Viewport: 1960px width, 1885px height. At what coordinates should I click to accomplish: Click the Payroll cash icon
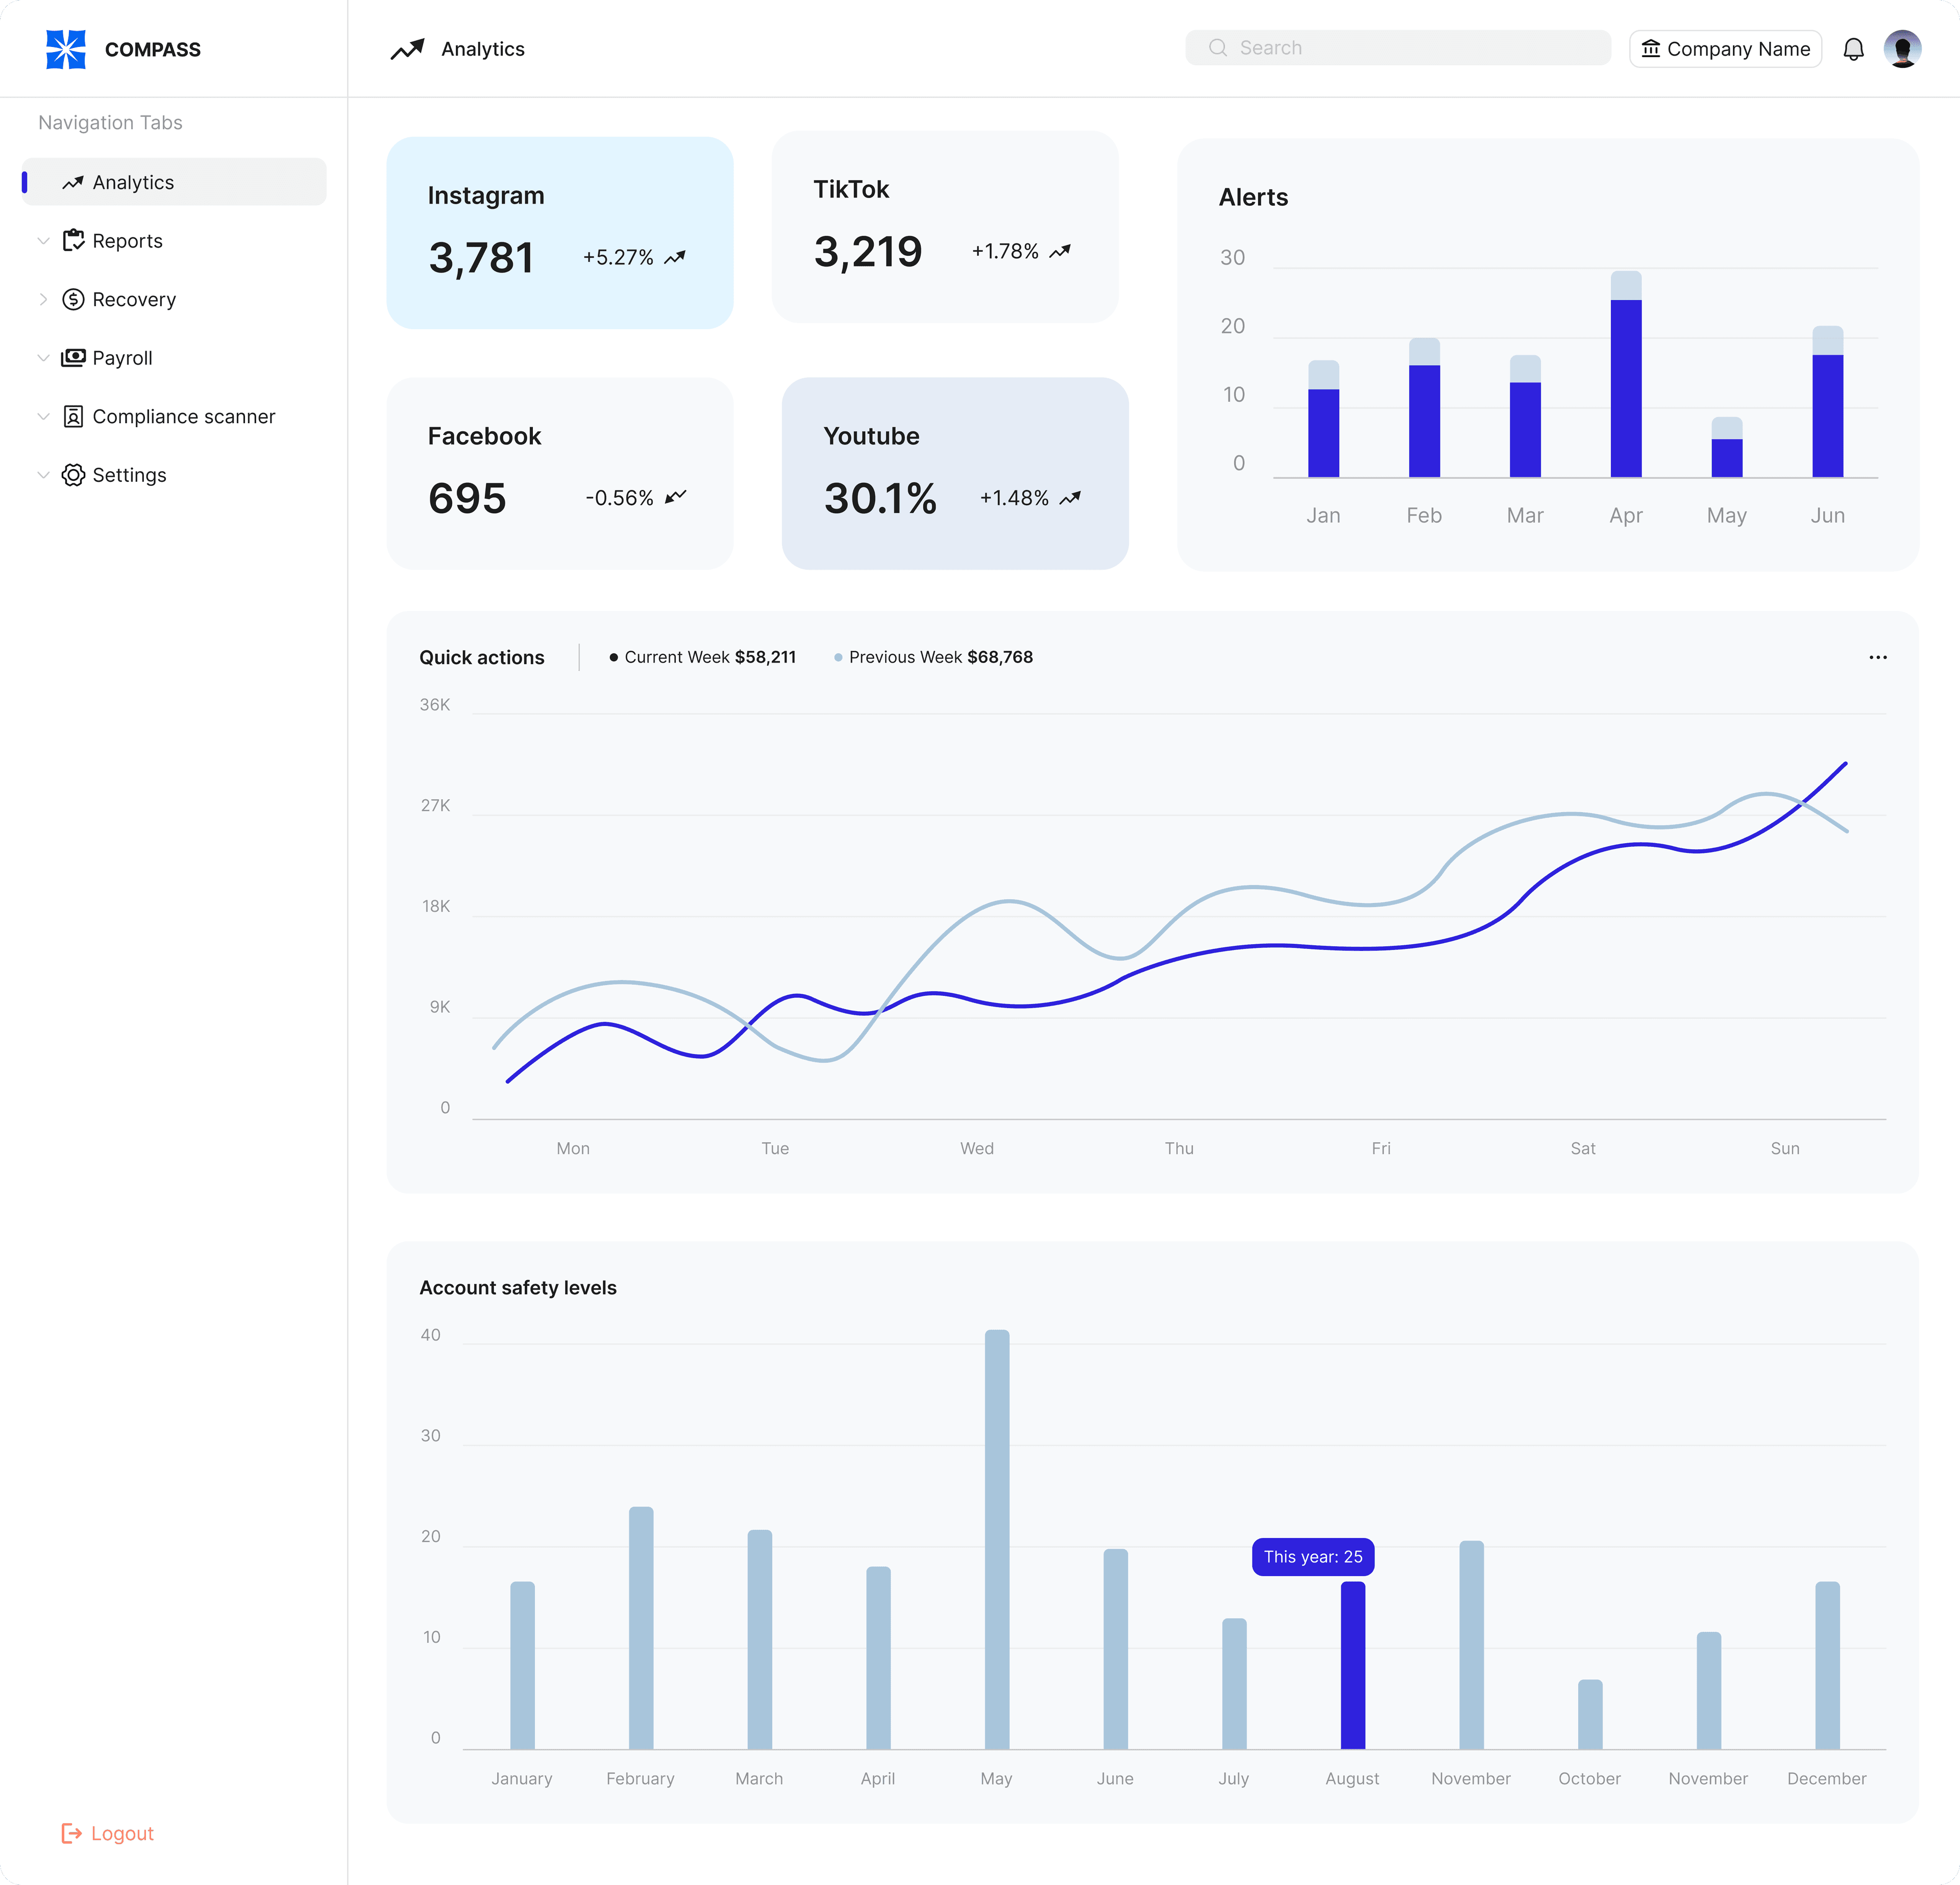[73, 358]
